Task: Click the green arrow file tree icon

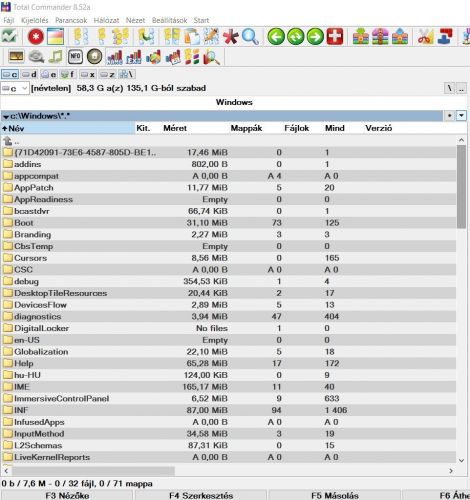Action: pos(146,36)
